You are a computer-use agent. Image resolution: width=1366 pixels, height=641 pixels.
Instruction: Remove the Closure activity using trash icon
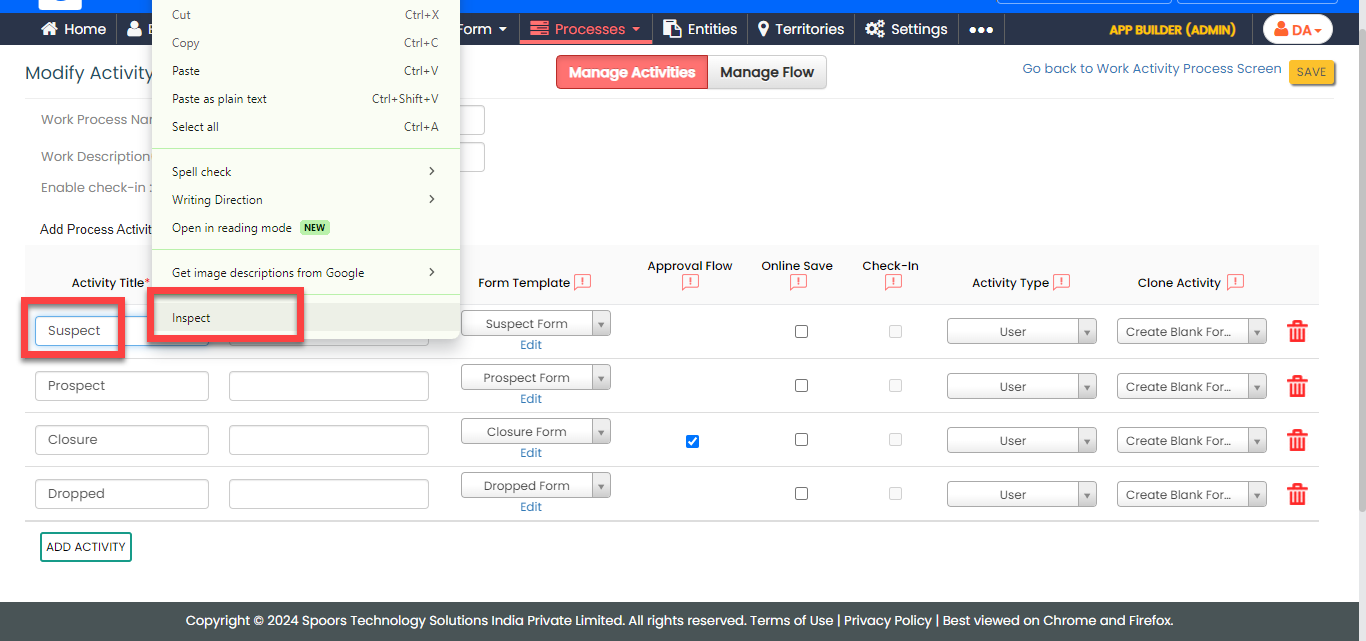click(x=1297, y=440)
